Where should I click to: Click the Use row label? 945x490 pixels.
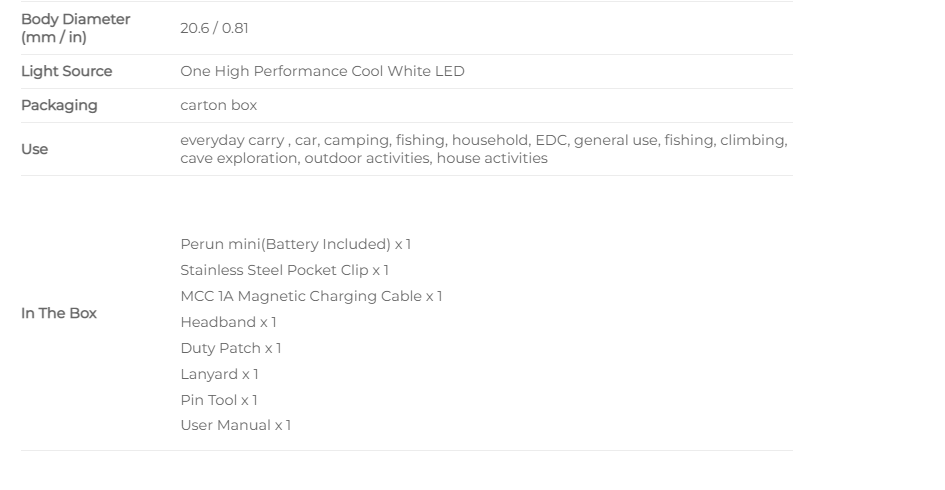(34, 149)
